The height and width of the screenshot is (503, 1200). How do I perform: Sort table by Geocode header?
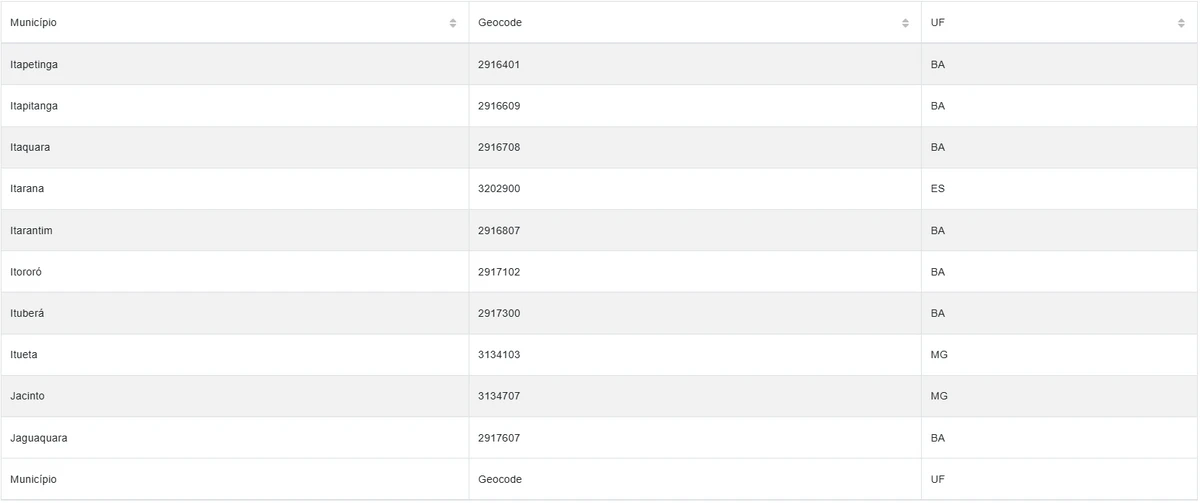(x=500, y=23)
